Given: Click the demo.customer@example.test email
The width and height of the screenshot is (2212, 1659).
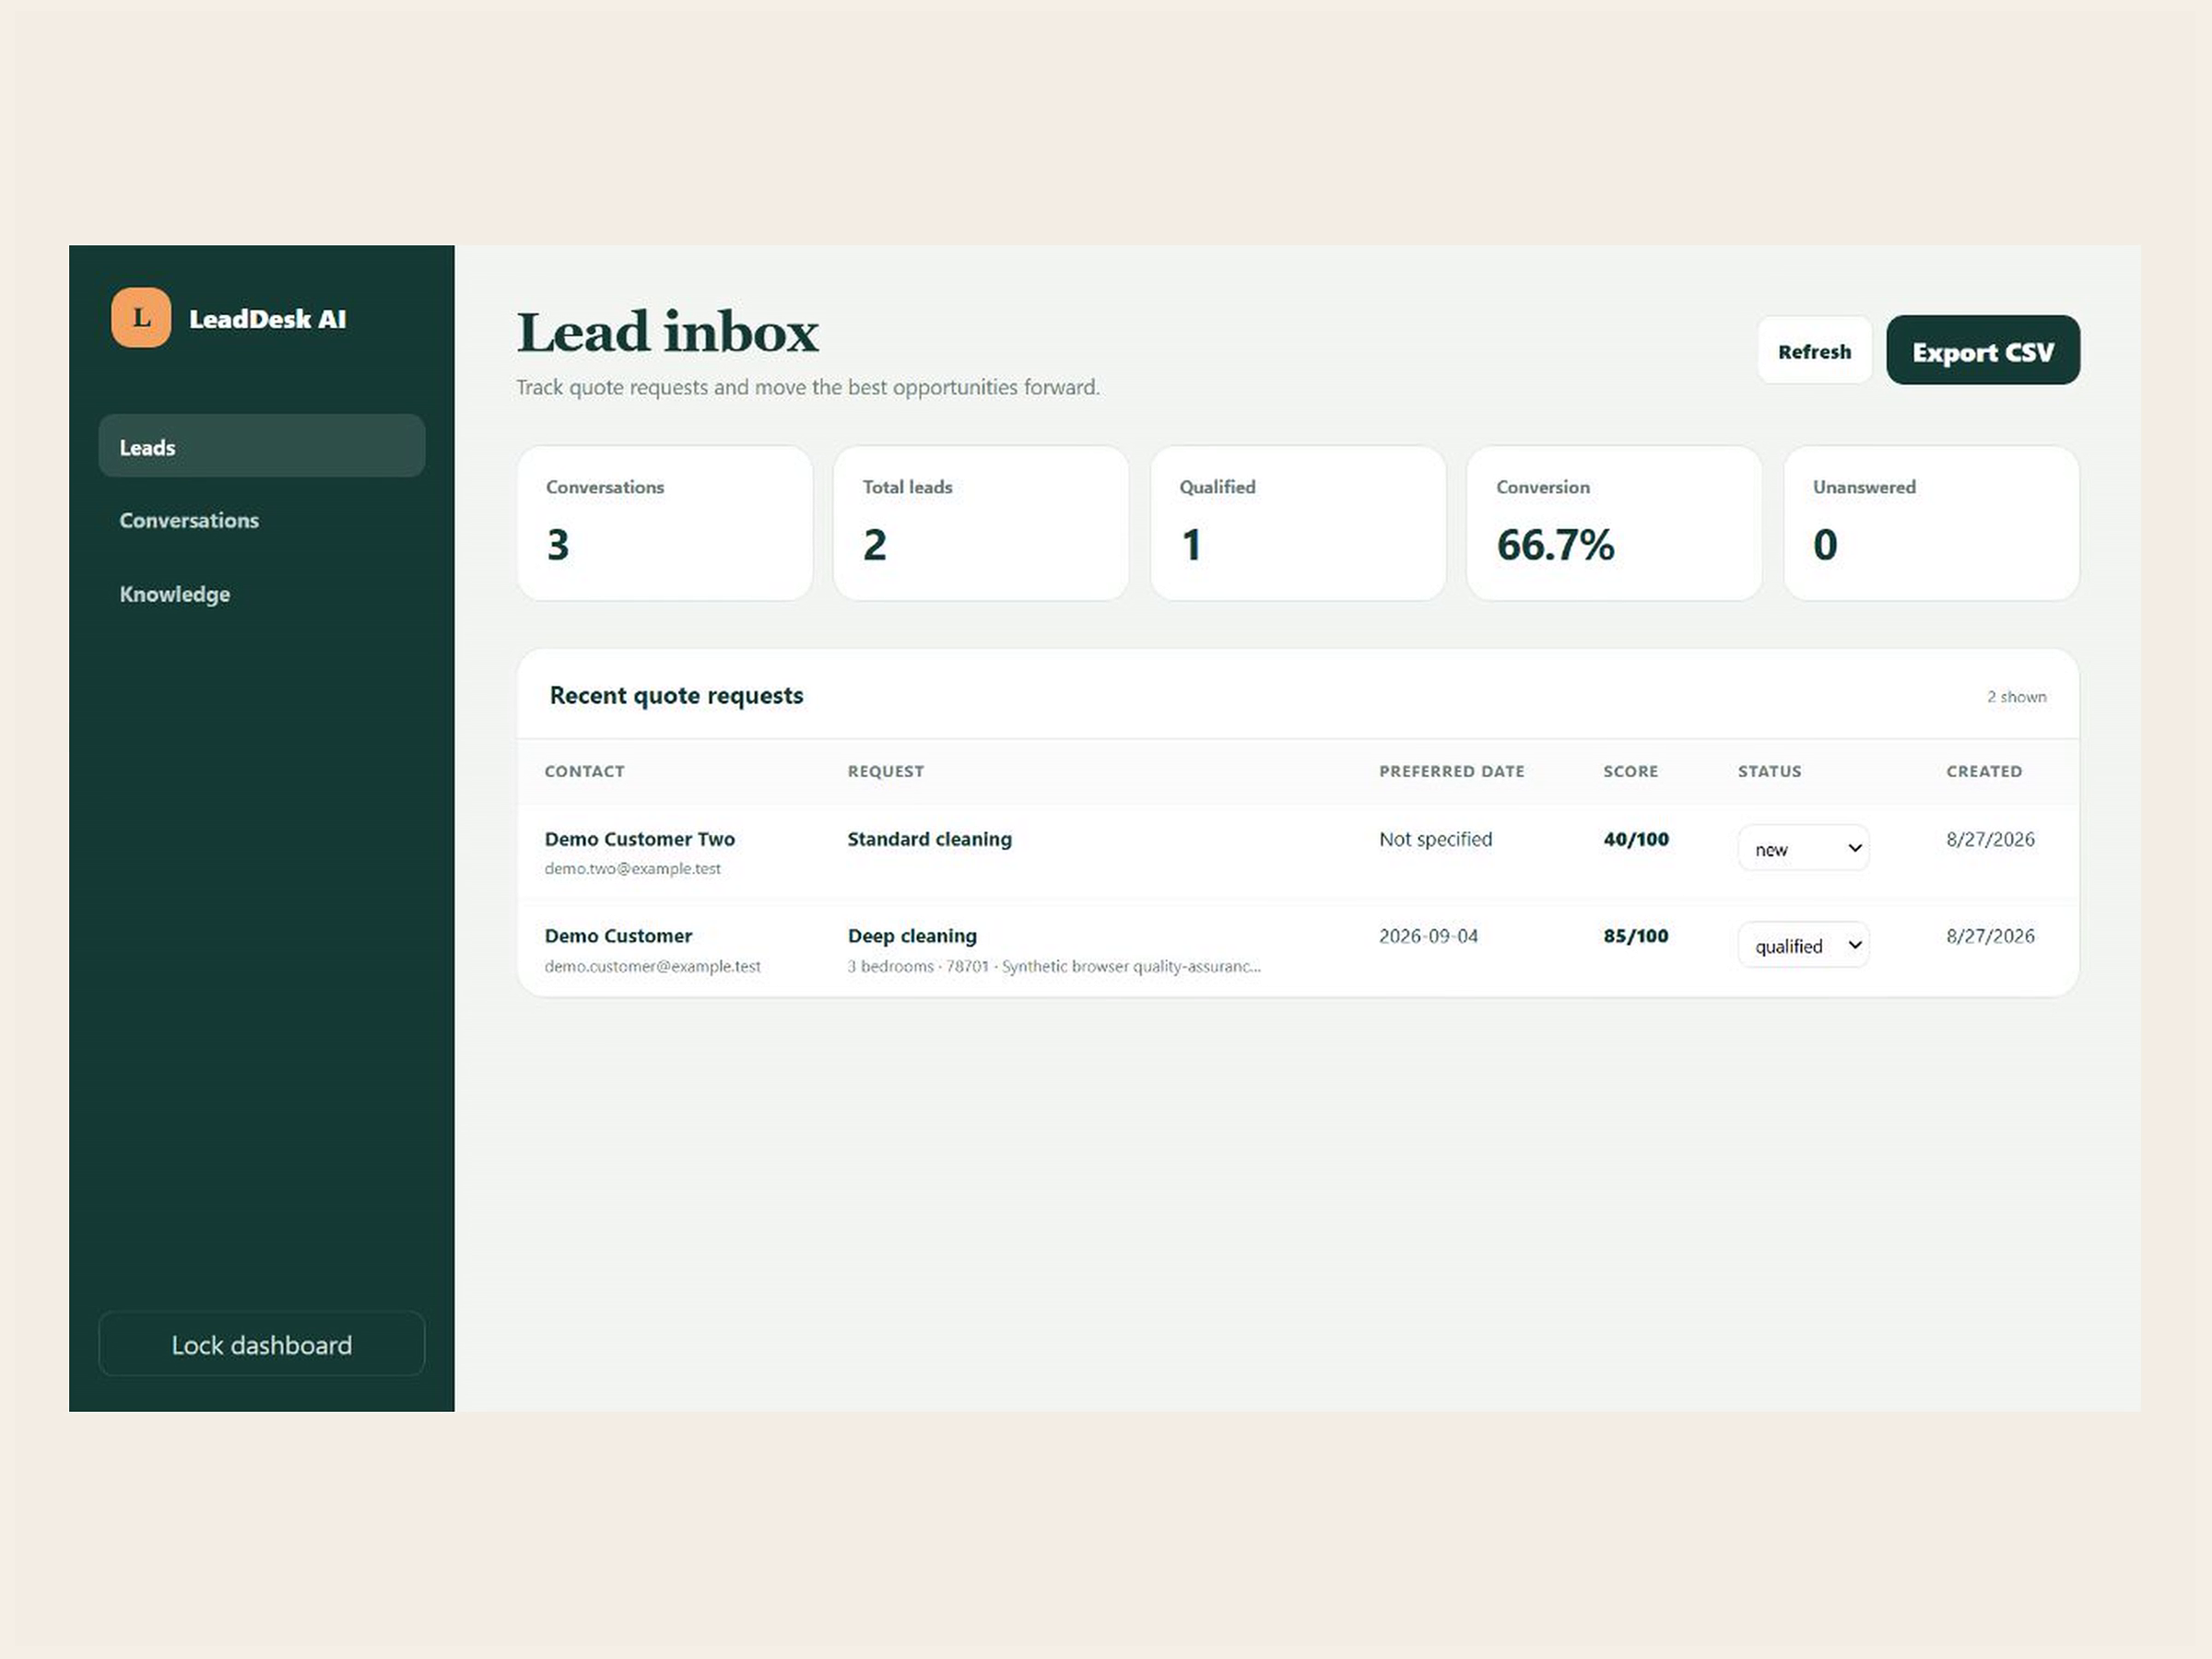Looking at the screenshot, I should (653, 966).
